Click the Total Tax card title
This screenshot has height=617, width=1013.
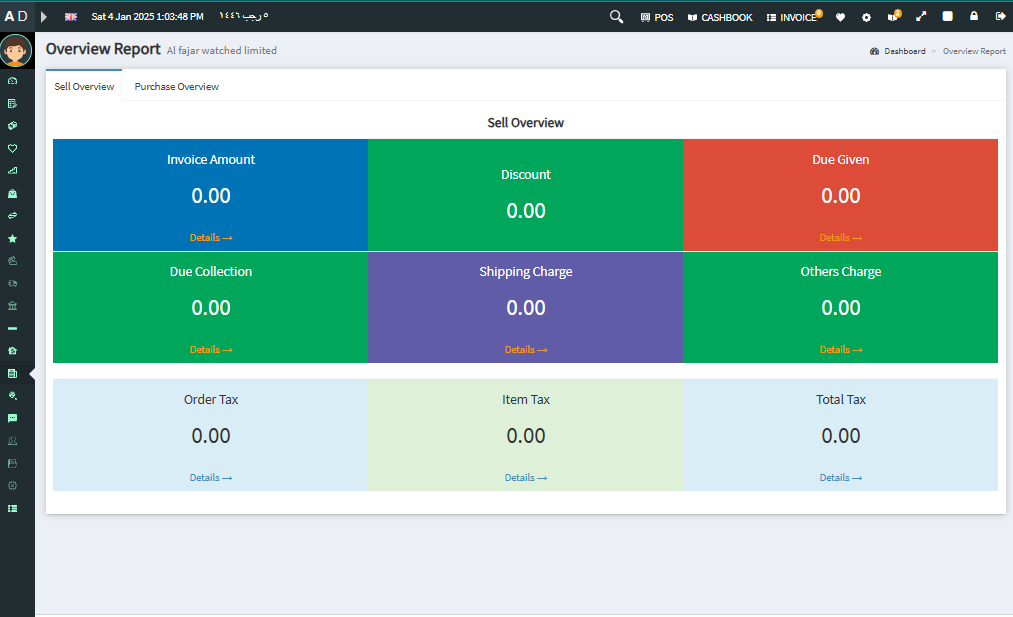coord(841,400)
